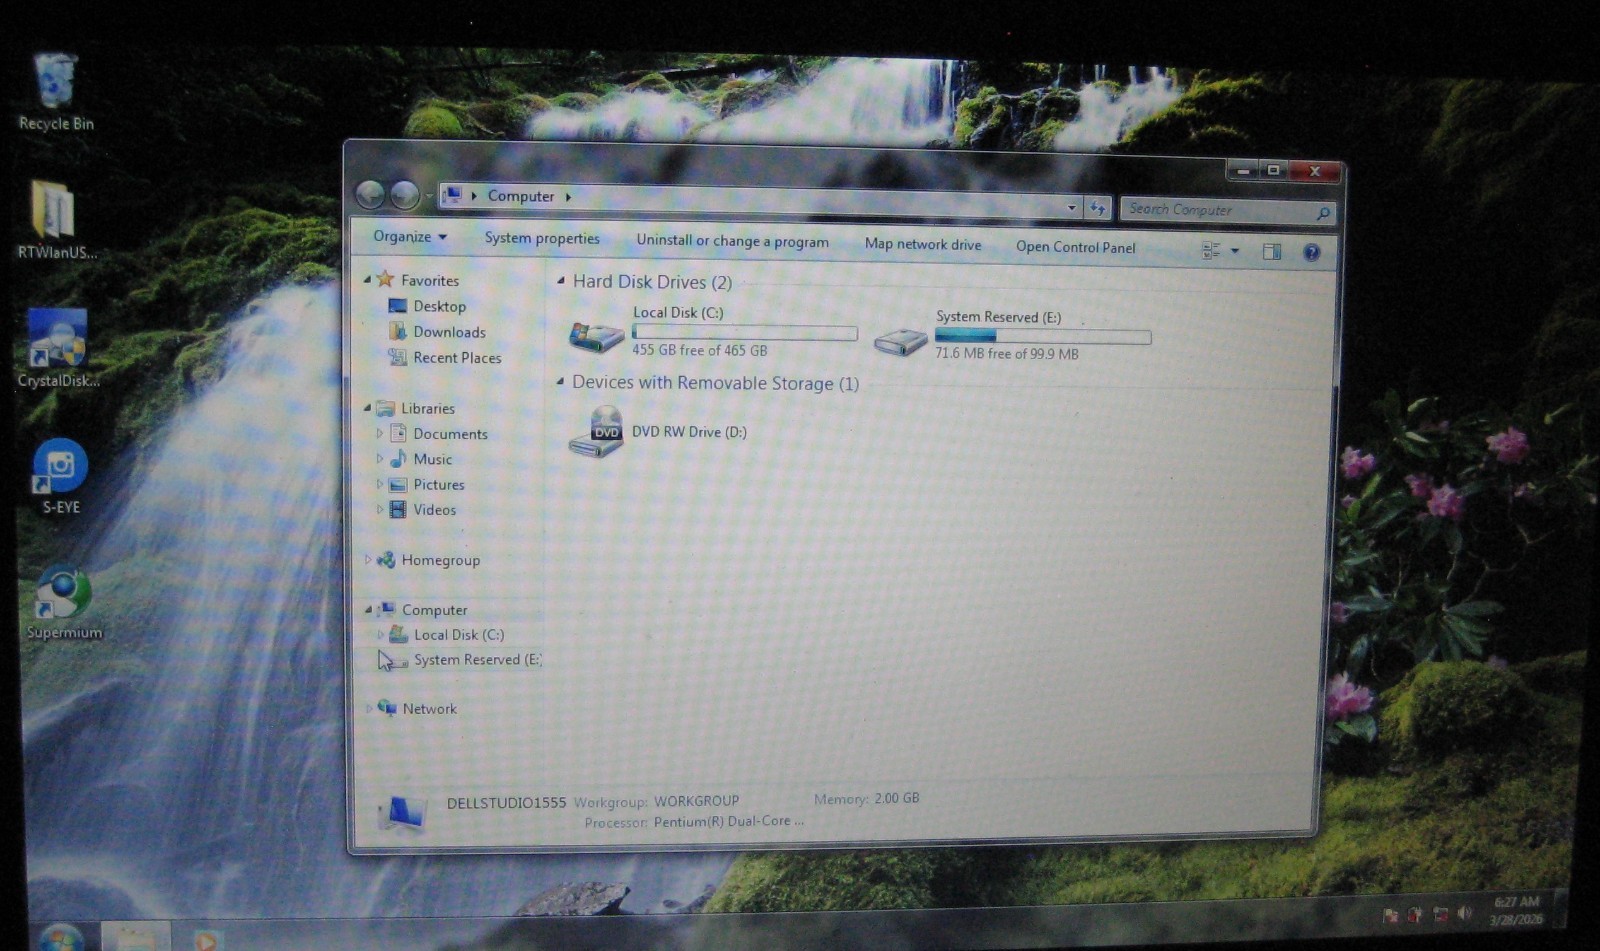The width and height of the screenshot is (1600, 951).
Task: Expand the Documents library node
Action: 380,433
